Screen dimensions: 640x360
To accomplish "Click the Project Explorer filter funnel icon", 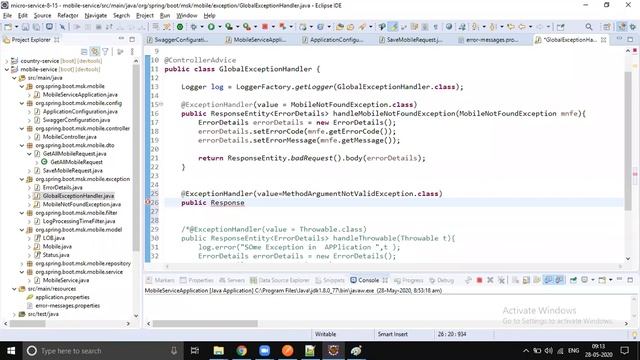I will 106,52.
